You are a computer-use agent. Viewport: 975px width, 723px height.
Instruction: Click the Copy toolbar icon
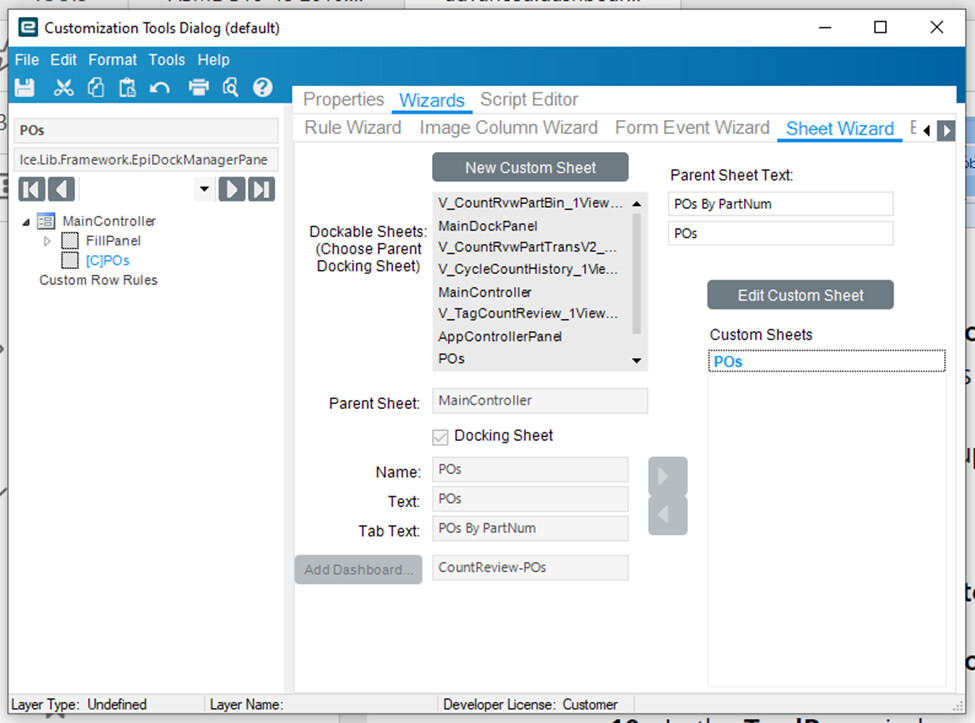click(96, 87)
